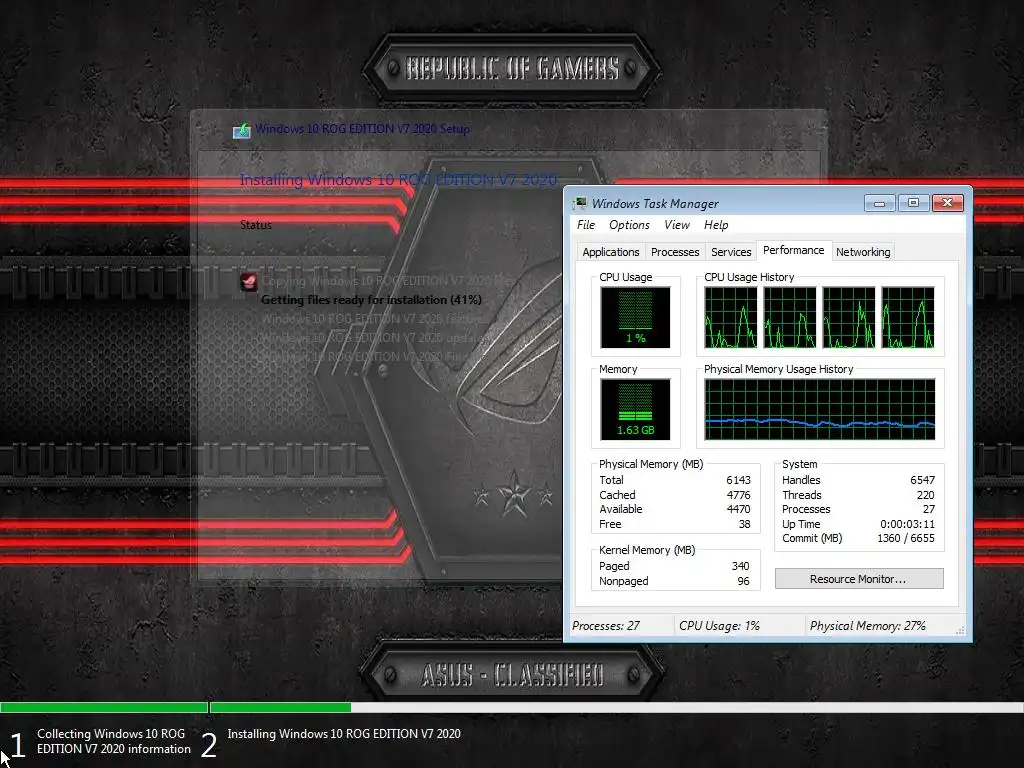This screenshot has width=1024, height=768.
Task: Click the Status label in the setup window
Action: click(255, 225)
